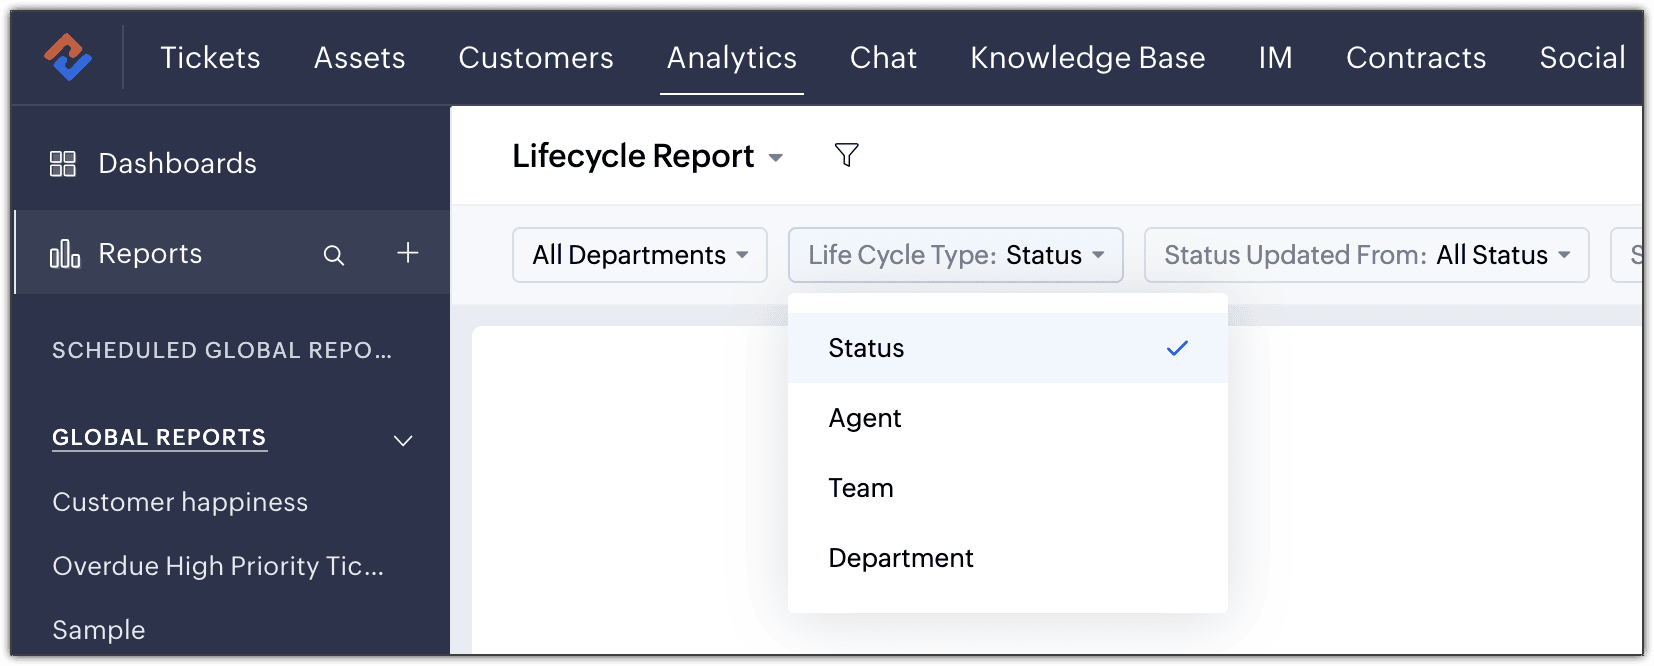Collapse the Global Reports section chevron
This screenshot has width=1654, height=666.
click(403, 440)
